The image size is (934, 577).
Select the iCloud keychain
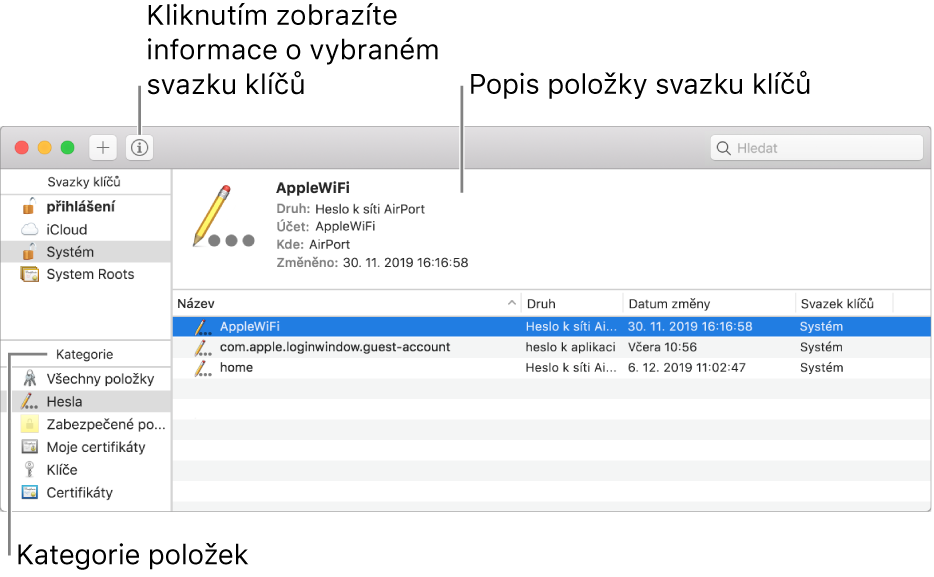point(86,229)
